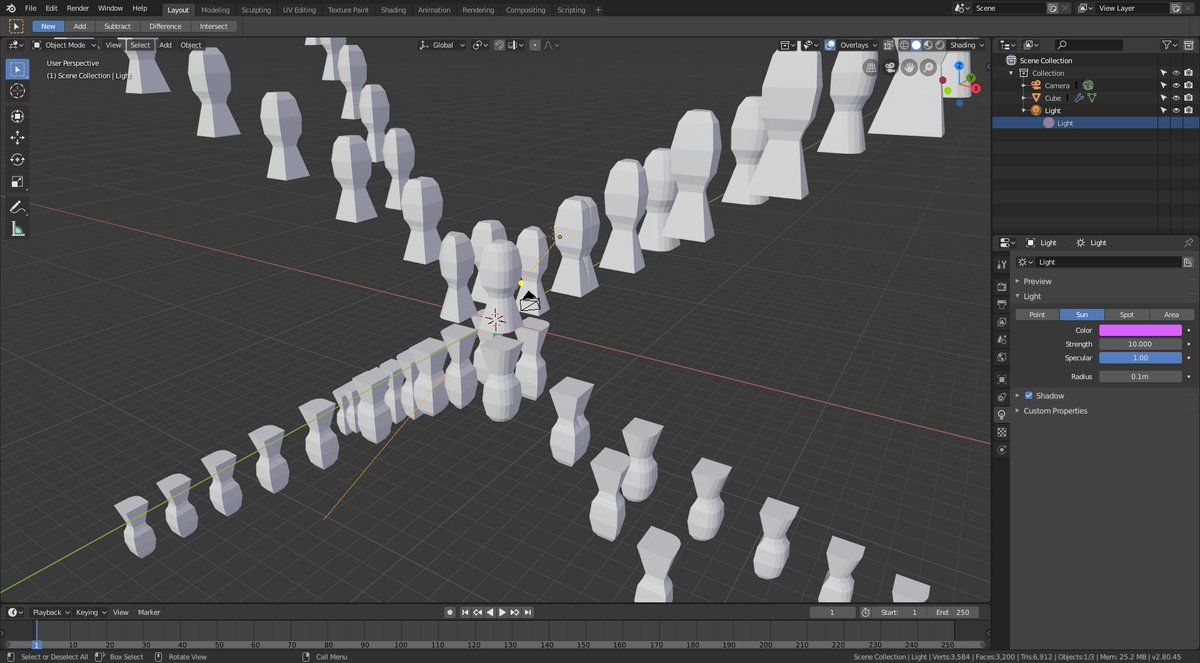Screen dimensions: 1200x663
Task: Open the Render properties tab icon
Action: click(x=1002, y=286)
